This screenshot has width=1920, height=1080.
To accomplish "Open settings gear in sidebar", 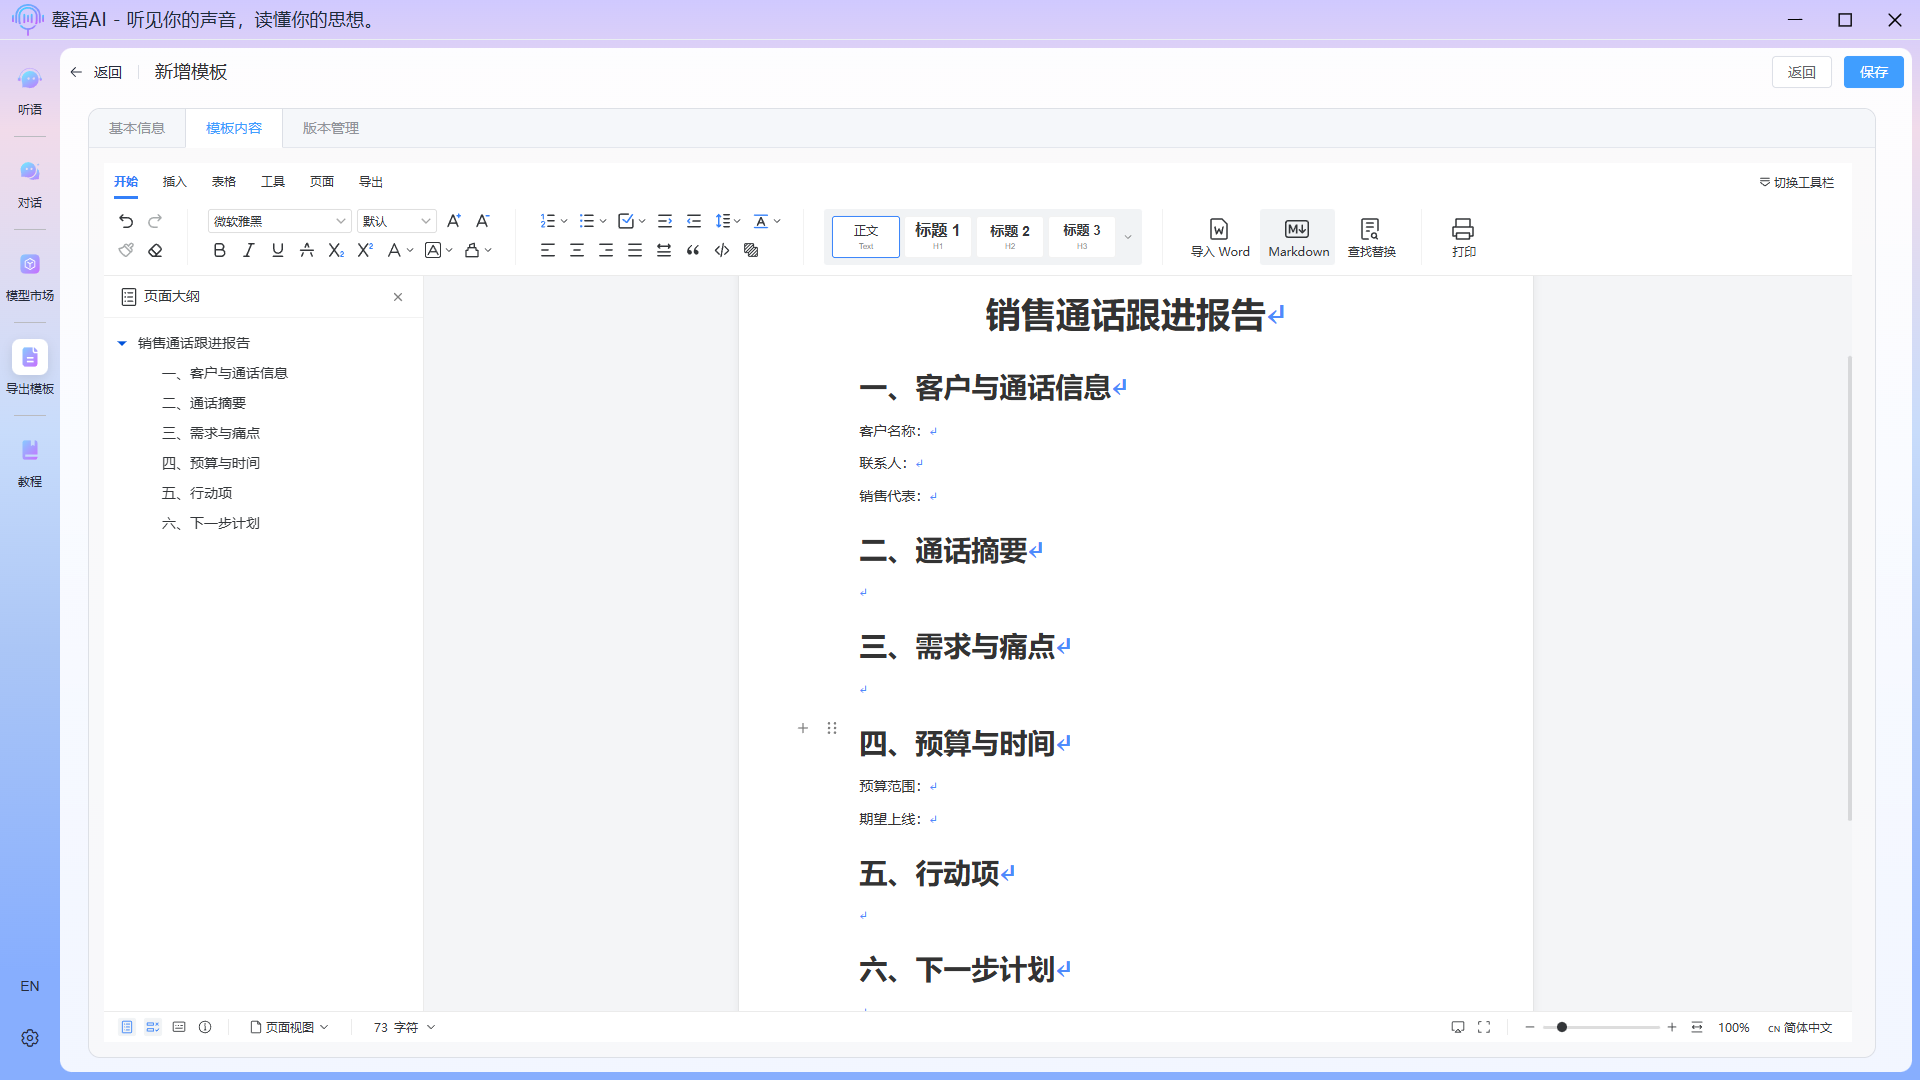I will [30, 1038].
